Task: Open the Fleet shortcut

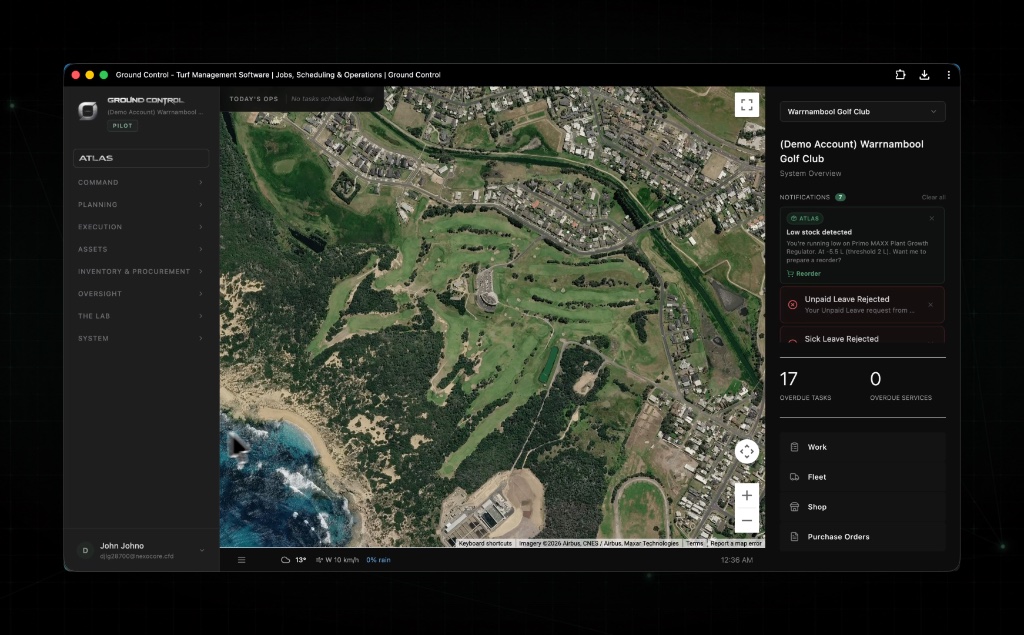Action: [862, 477]
